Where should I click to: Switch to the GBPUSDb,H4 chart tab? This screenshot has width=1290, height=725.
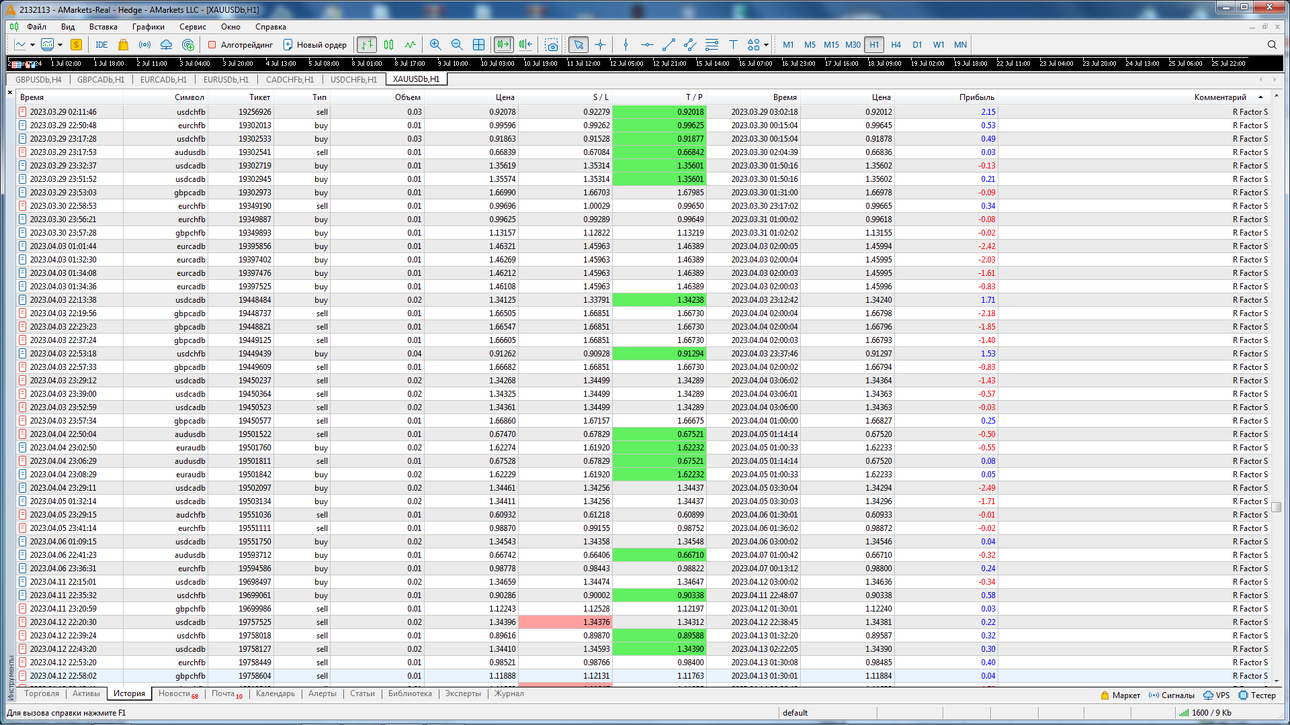38,79
